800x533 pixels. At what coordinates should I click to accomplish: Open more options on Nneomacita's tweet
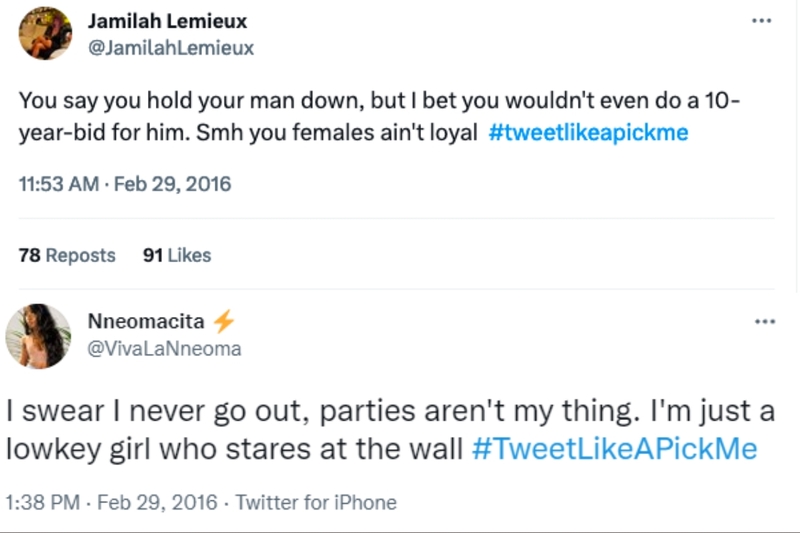tap(765, 321)
